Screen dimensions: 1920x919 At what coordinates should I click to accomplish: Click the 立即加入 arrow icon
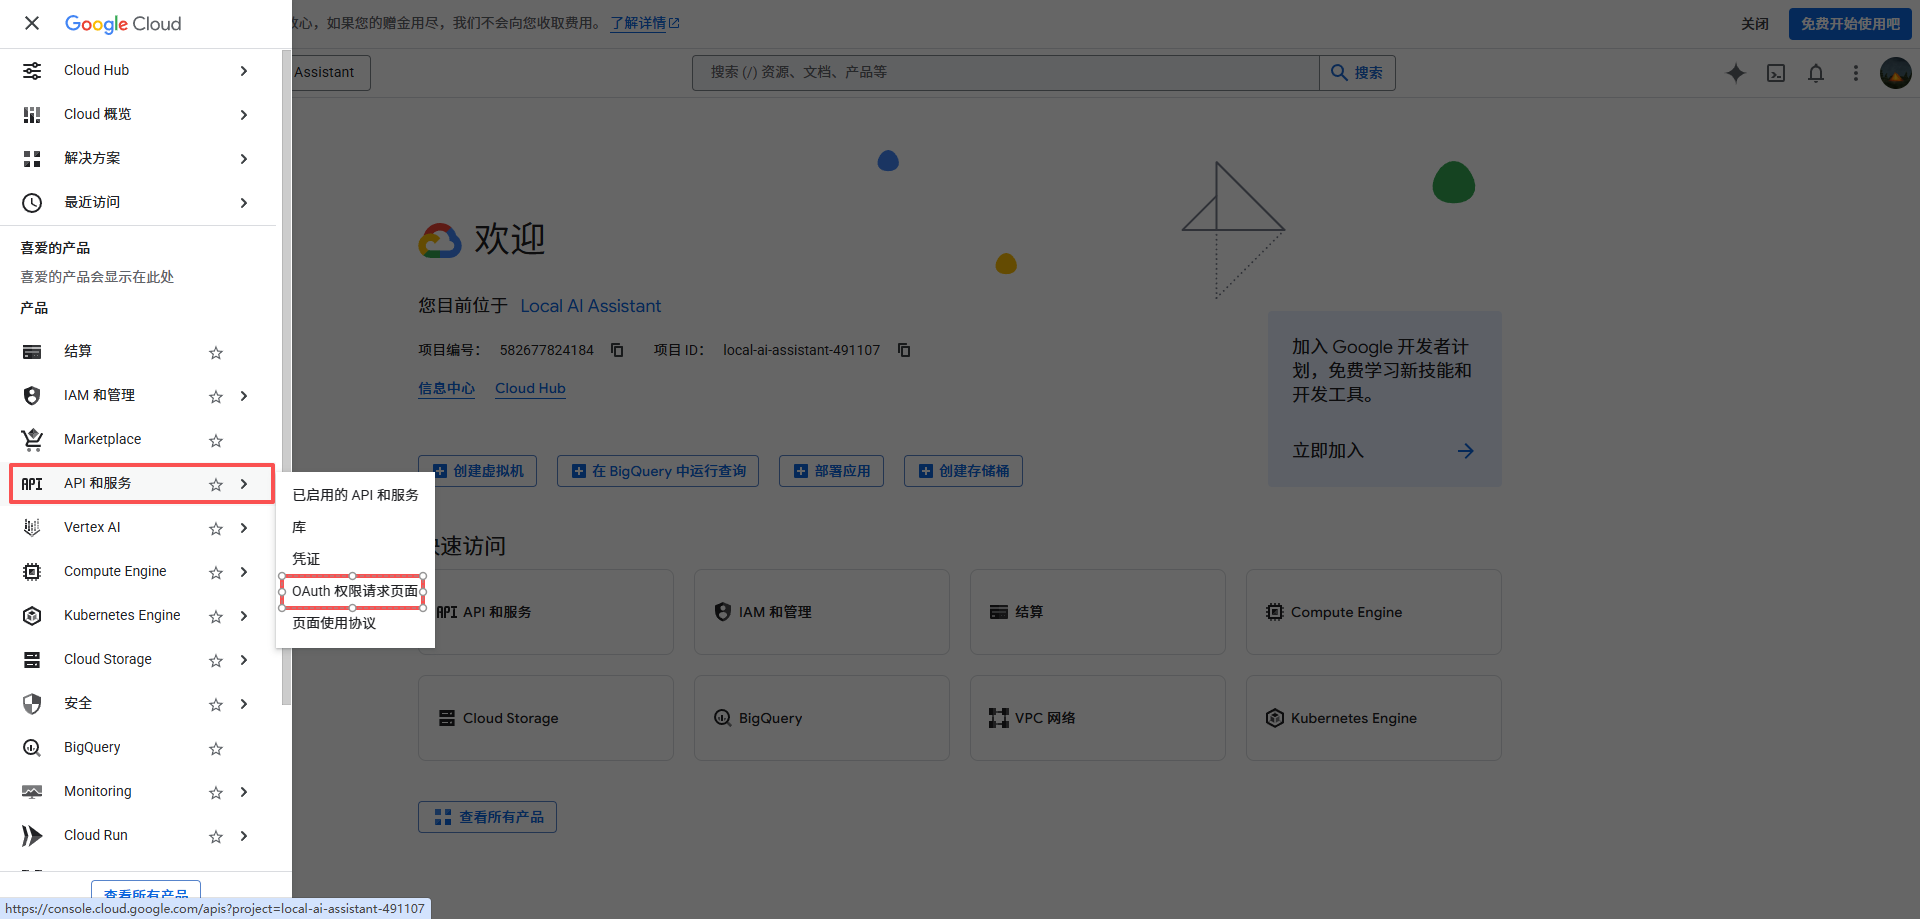point(1466,451)
